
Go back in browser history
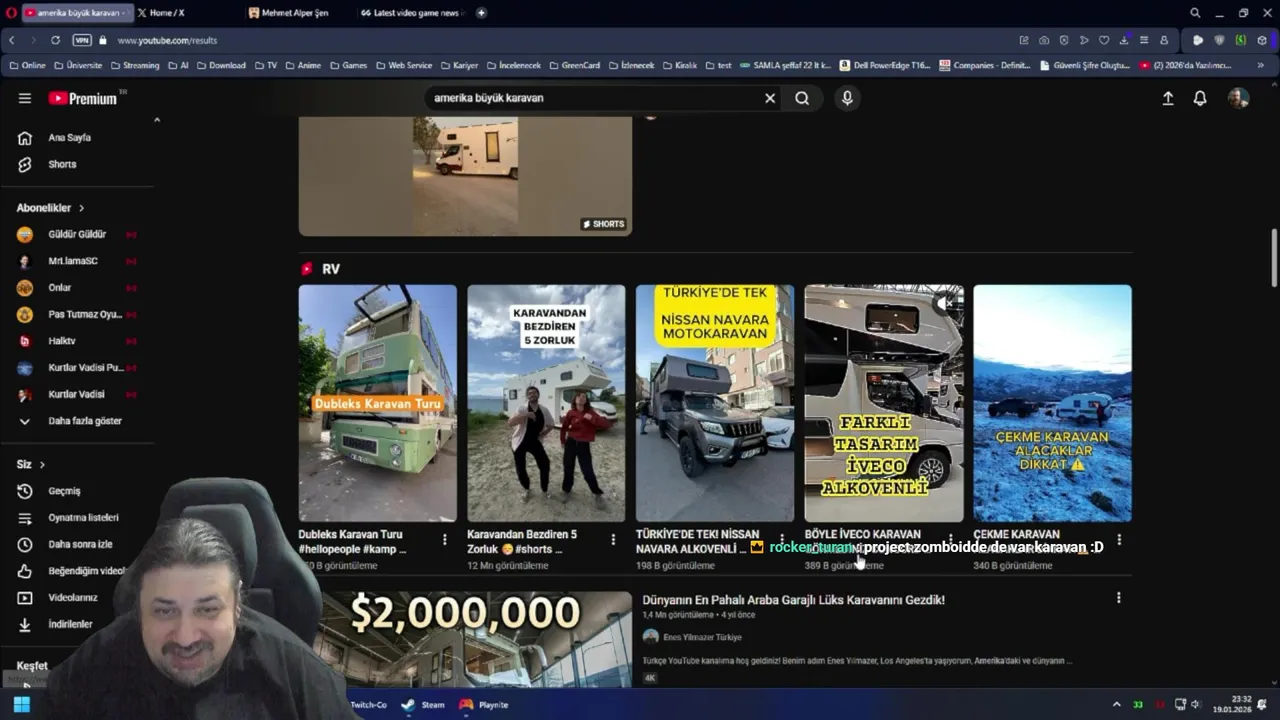(x=12, y=40)
